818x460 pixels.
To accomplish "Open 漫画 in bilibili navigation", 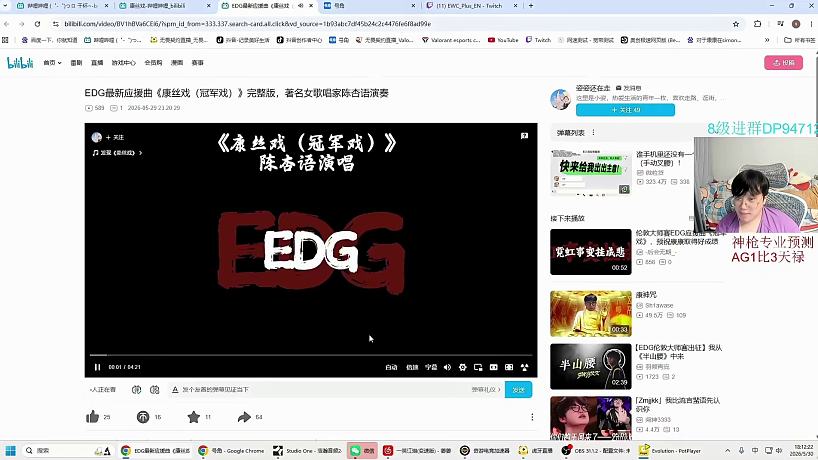I will pyautogui.click(x=177, y=63).
